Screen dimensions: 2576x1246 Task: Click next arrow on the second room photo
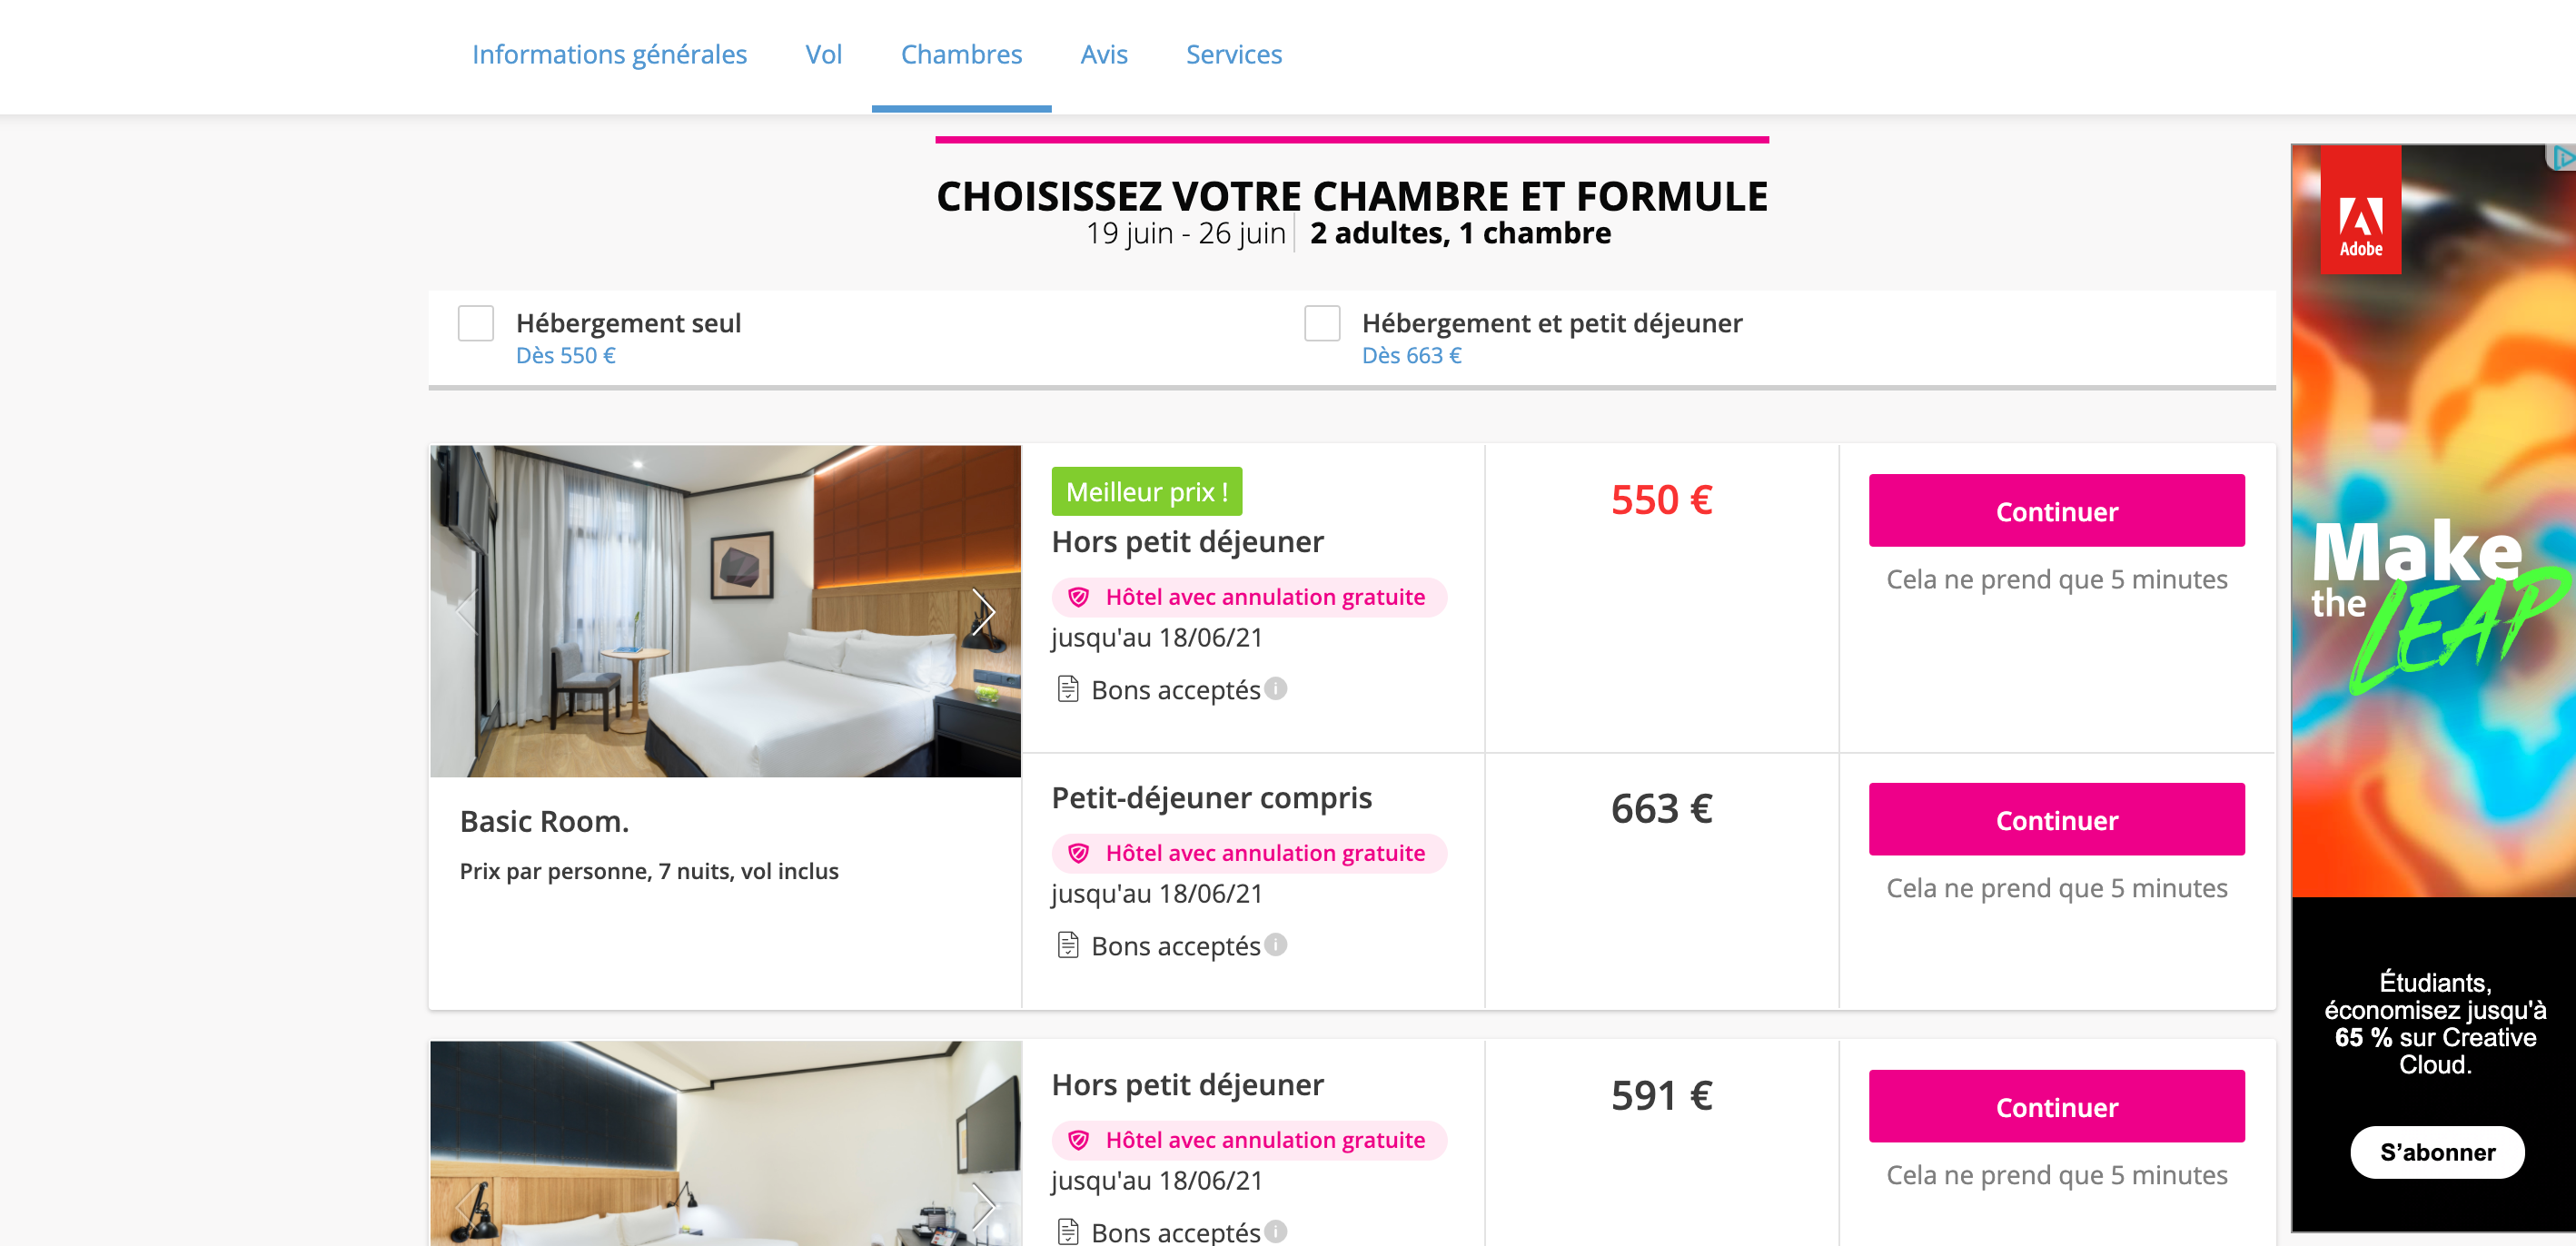pos(983,1206)
